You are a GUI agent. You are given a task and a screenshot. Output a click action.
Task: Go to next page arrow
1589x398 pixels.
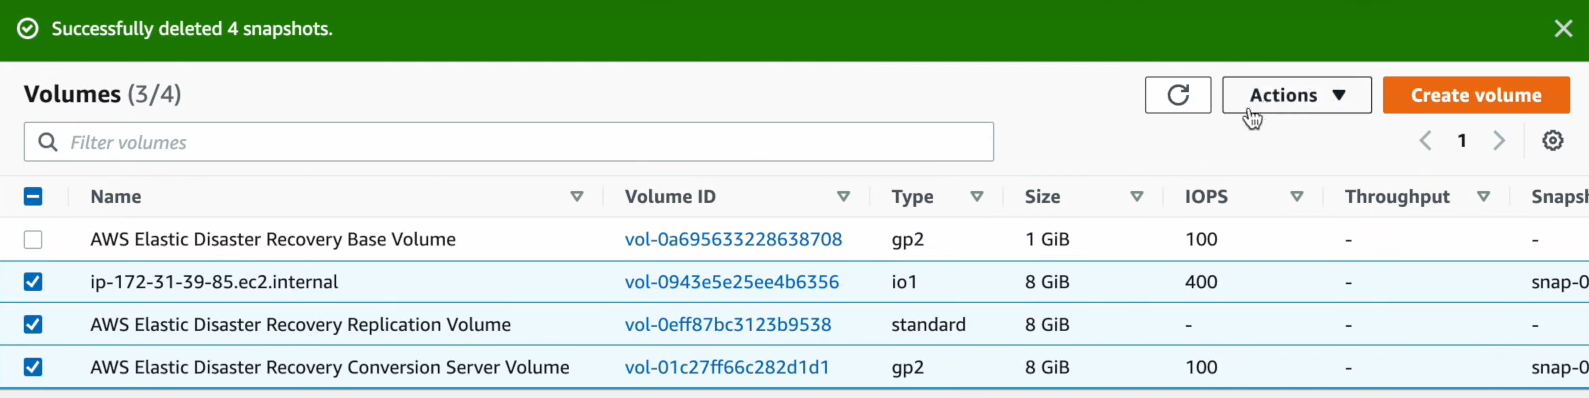click(x=1499, y=141)
